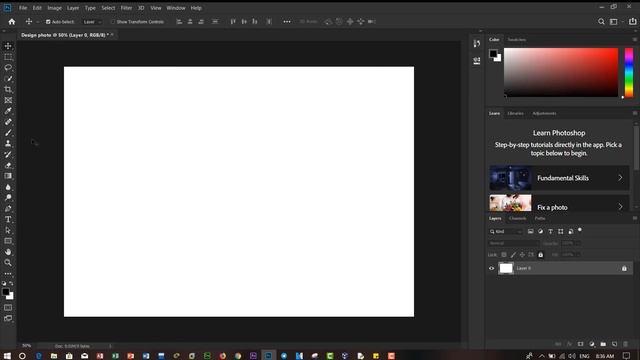This screenshot has width=640, height=360.
Task: Select the Eyedropper tool
Action: click(x=8, y=111)
